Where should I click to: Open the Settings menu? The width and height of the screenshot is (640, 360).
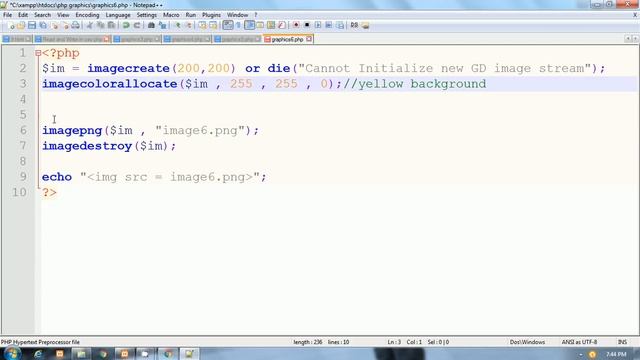tap(147, 15)
